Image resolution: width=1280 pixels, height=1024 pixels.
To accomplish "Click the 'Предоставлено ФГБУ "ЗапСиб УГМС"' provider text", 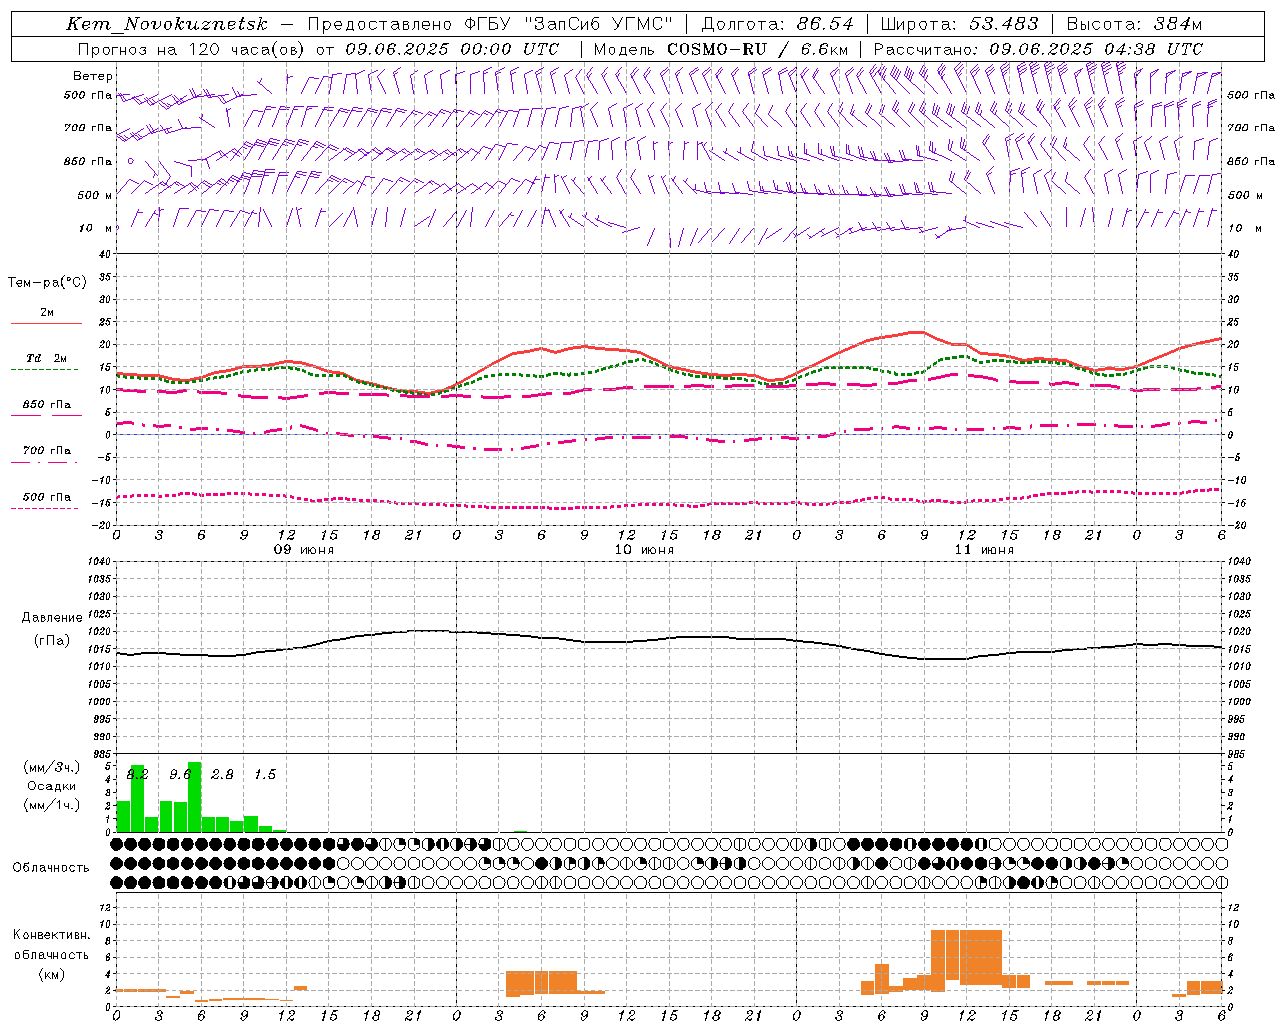I will (490, 24).
